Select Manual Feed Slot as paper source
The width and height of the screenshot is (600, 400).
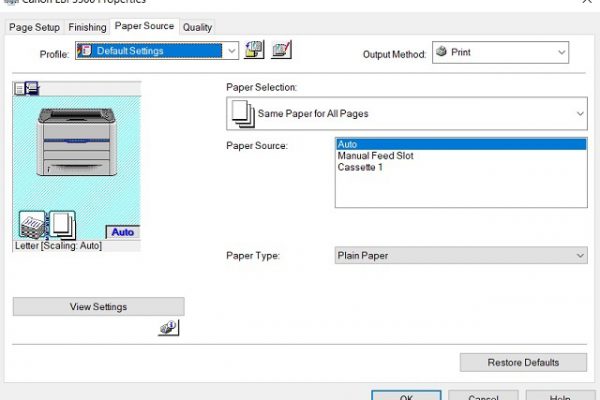tap(375, 156)
